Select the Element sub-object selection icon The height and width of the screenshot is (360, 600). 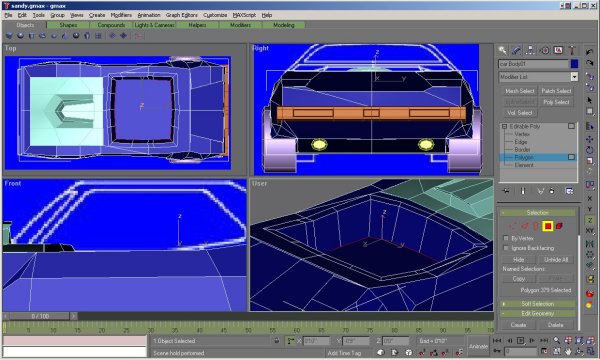[559, 226]
